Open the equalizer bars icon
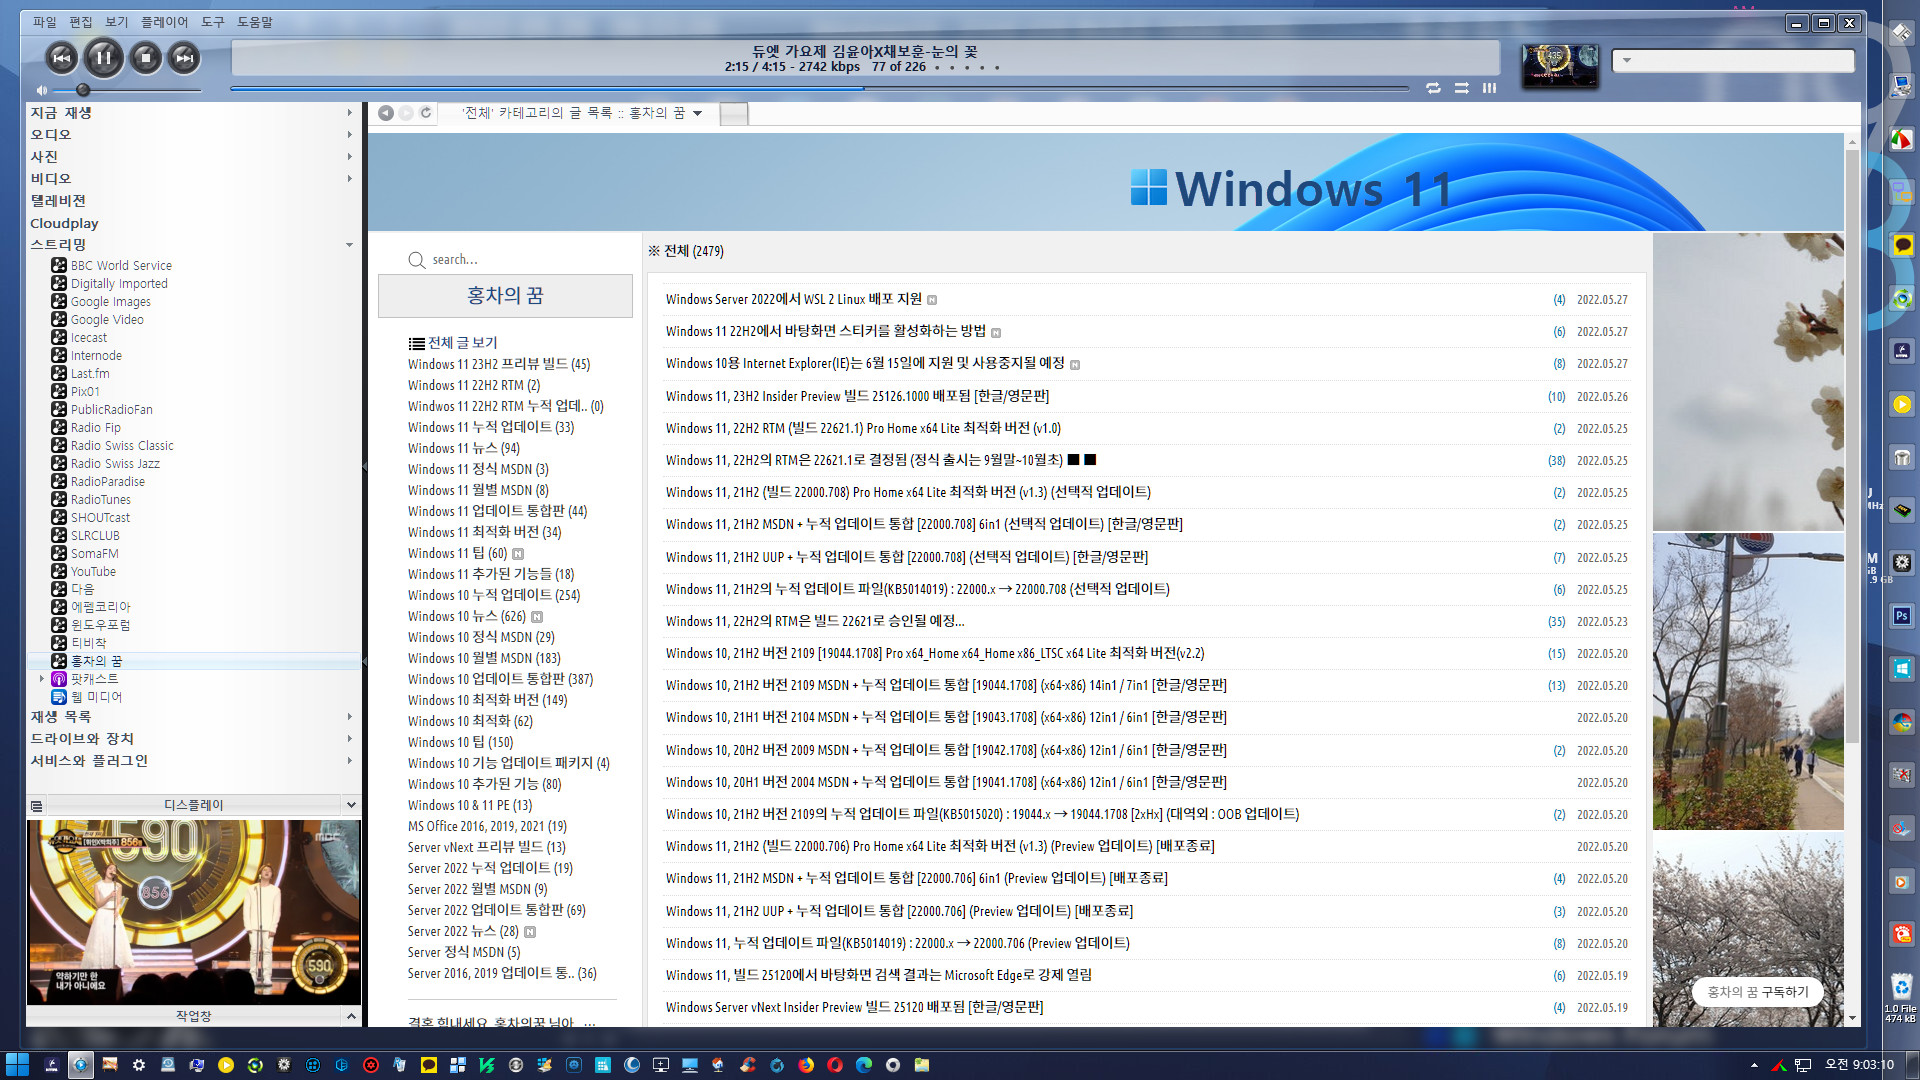This screenshot has width=1920, height=1080. pyautogui.click(x=1489, y=88)
